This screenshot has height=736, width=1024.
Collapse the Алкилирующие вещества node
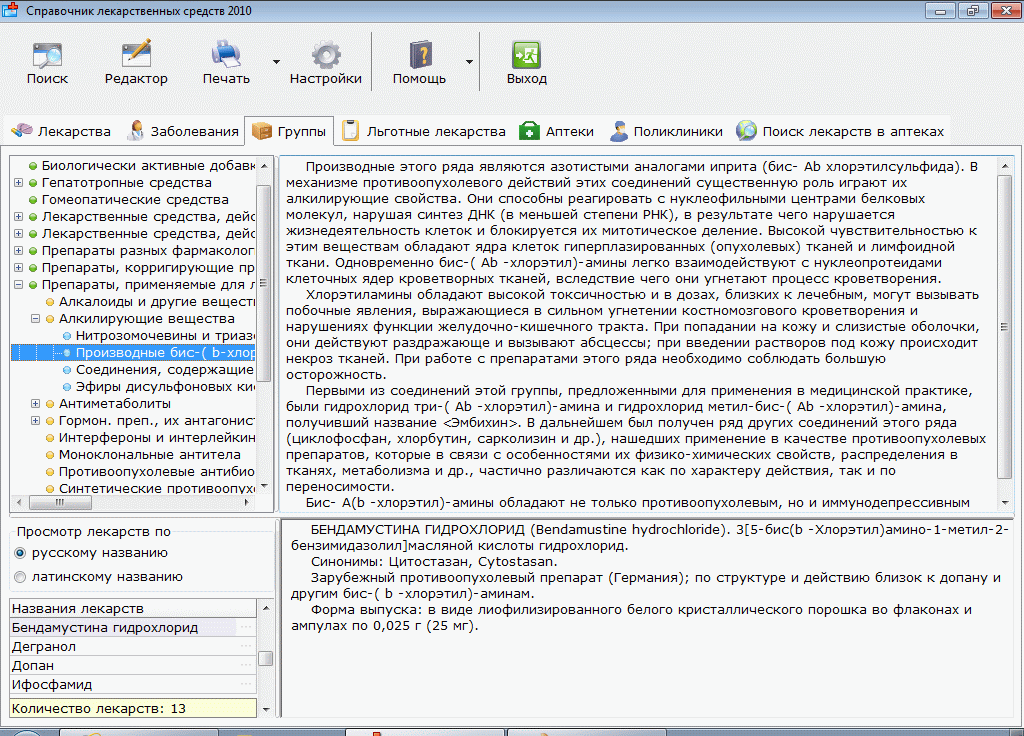click(36, 319)
